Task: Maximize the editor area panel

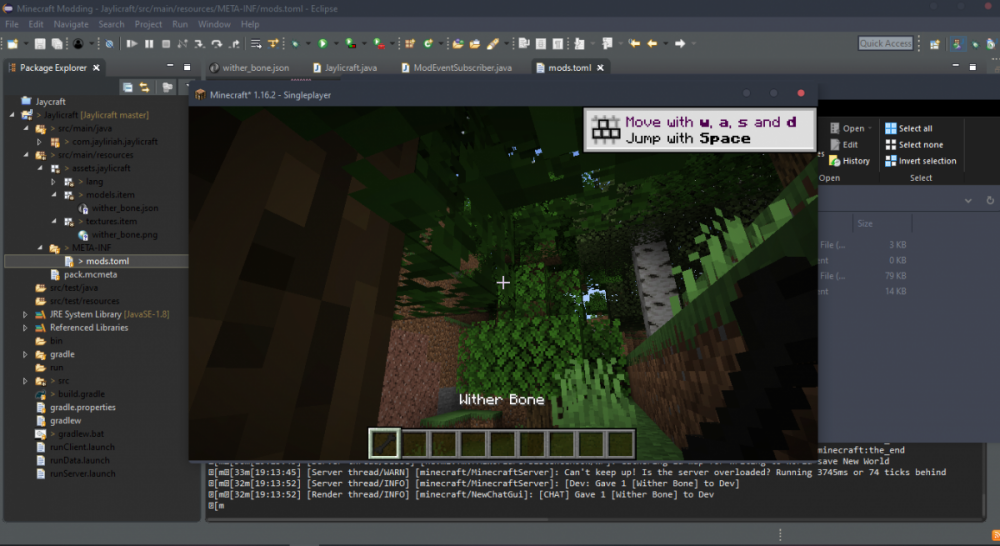Action: (x=973, y=66)
